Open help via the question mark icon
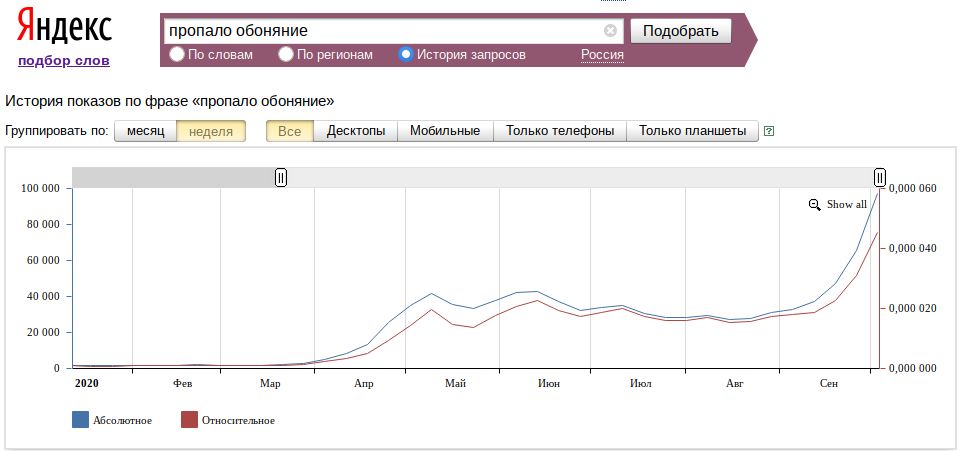Image resolution: width=960 pixels, height=451 pixels. [x=769, y=131]
